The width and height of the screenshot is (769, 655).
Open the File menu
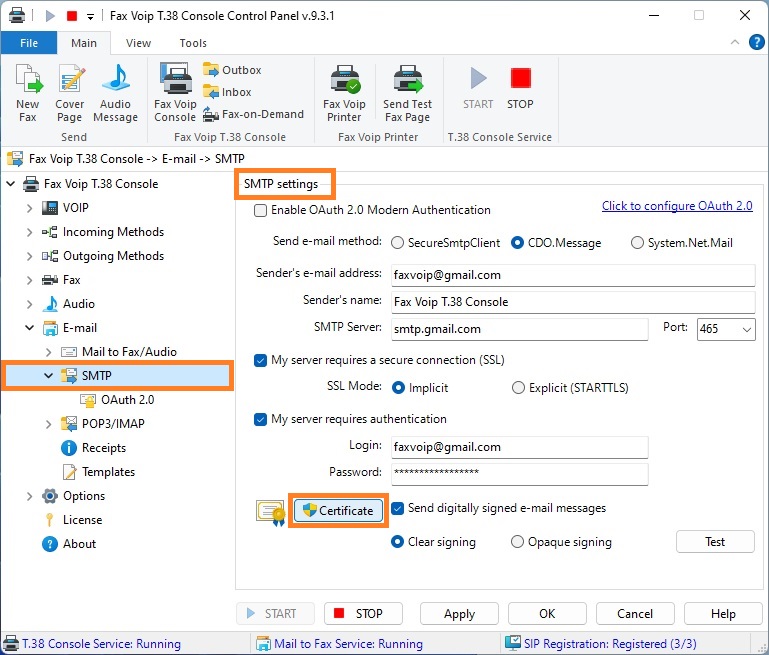click(29, 43)
